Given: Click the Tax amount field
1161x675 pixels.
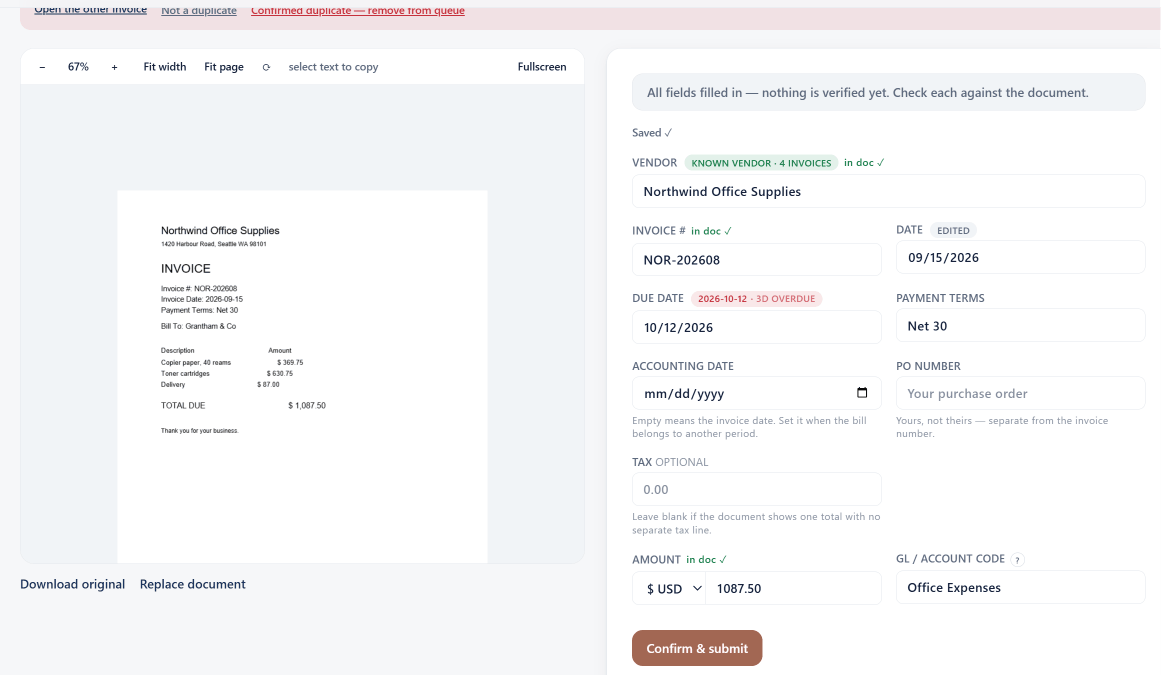Looking at the screenshot, I should (x=757, y=489).
